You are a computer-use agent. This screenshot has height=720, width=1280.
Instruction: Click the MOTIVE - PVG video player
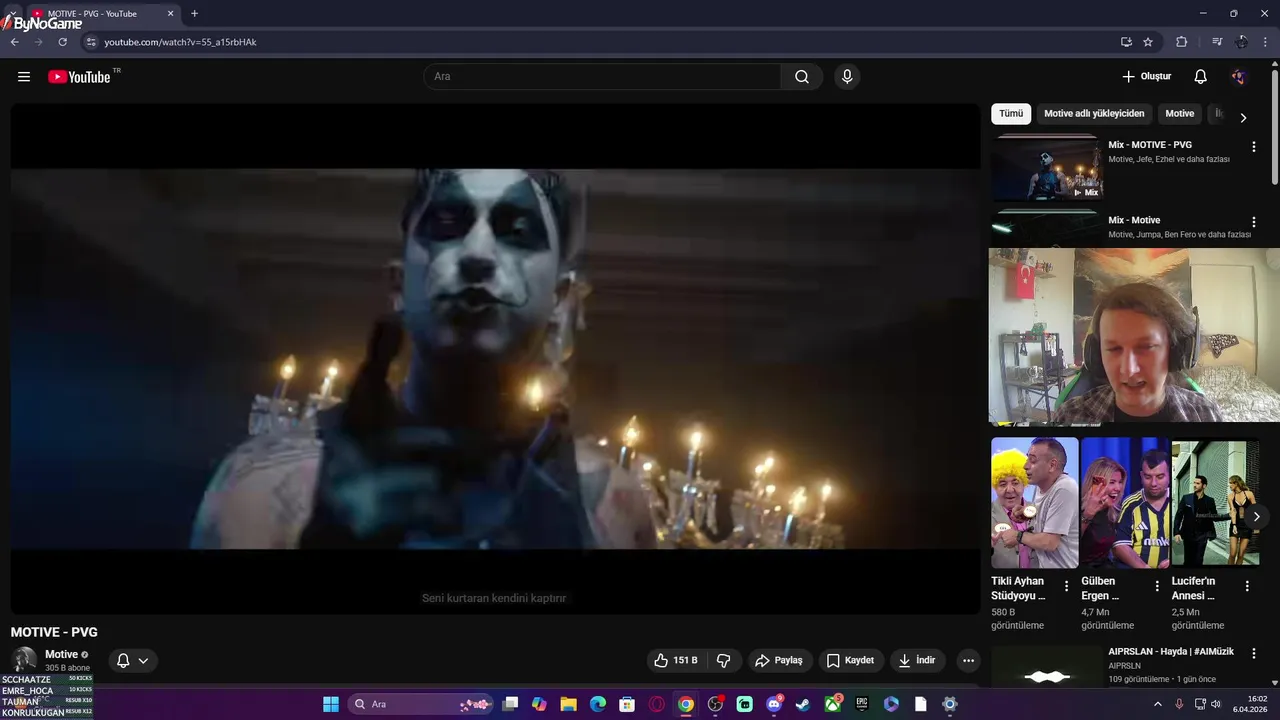tap(495, 358)
